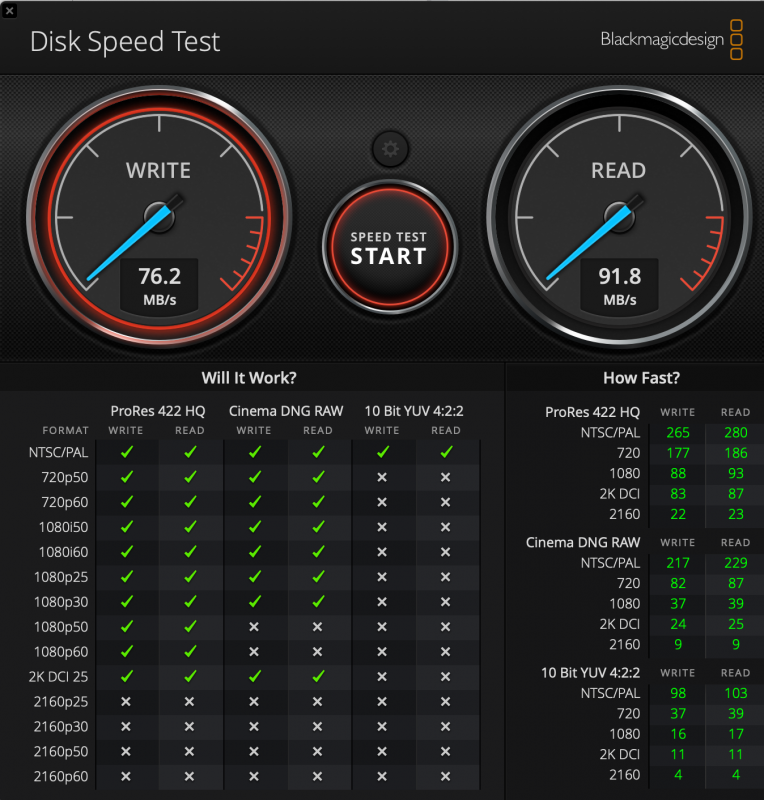Click Cinema DNG RAW write cross for 2160p50
This screenshot has height=800, width=764.
254,752
